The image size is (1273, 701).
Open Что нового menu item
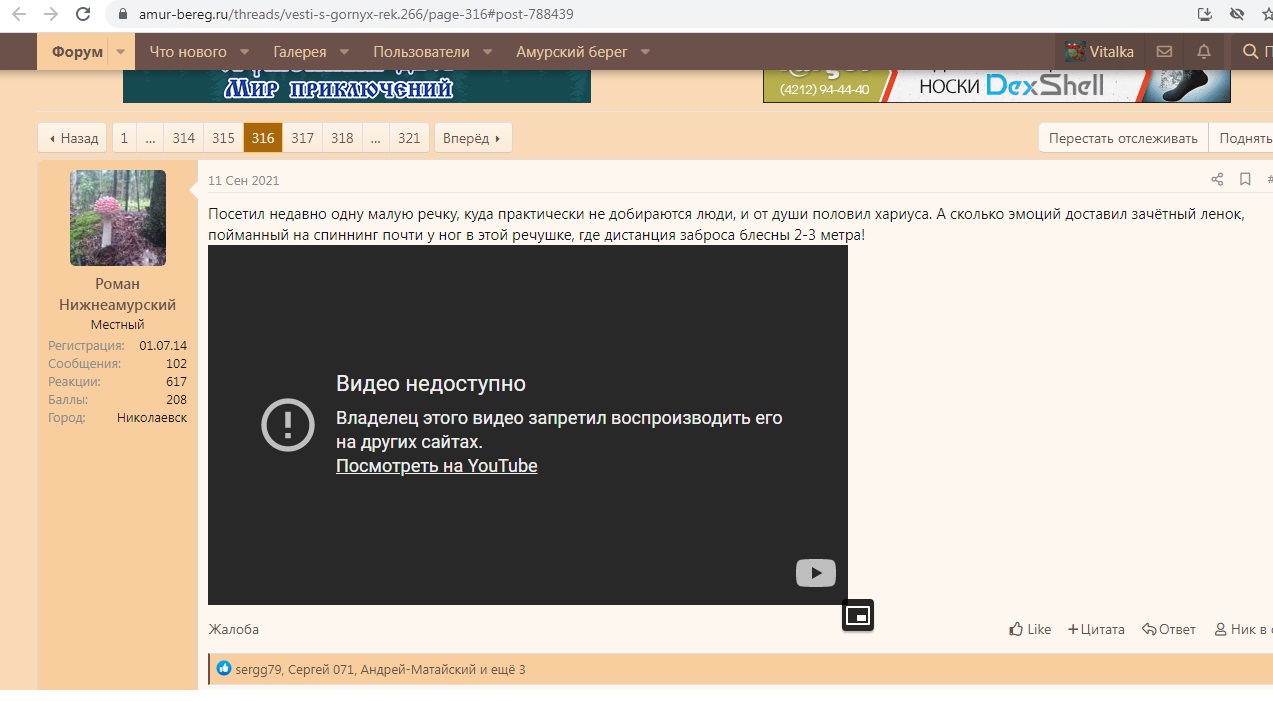188,52
